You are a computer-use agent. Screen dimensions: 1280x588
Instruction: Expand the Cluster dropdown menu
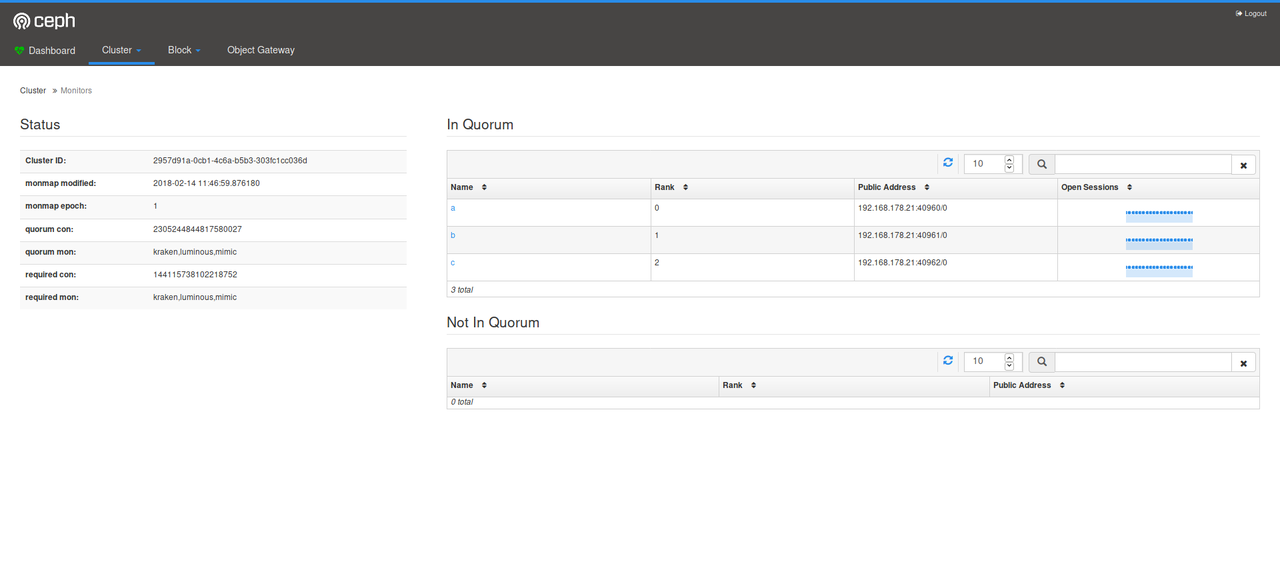[x=121, y=50]
